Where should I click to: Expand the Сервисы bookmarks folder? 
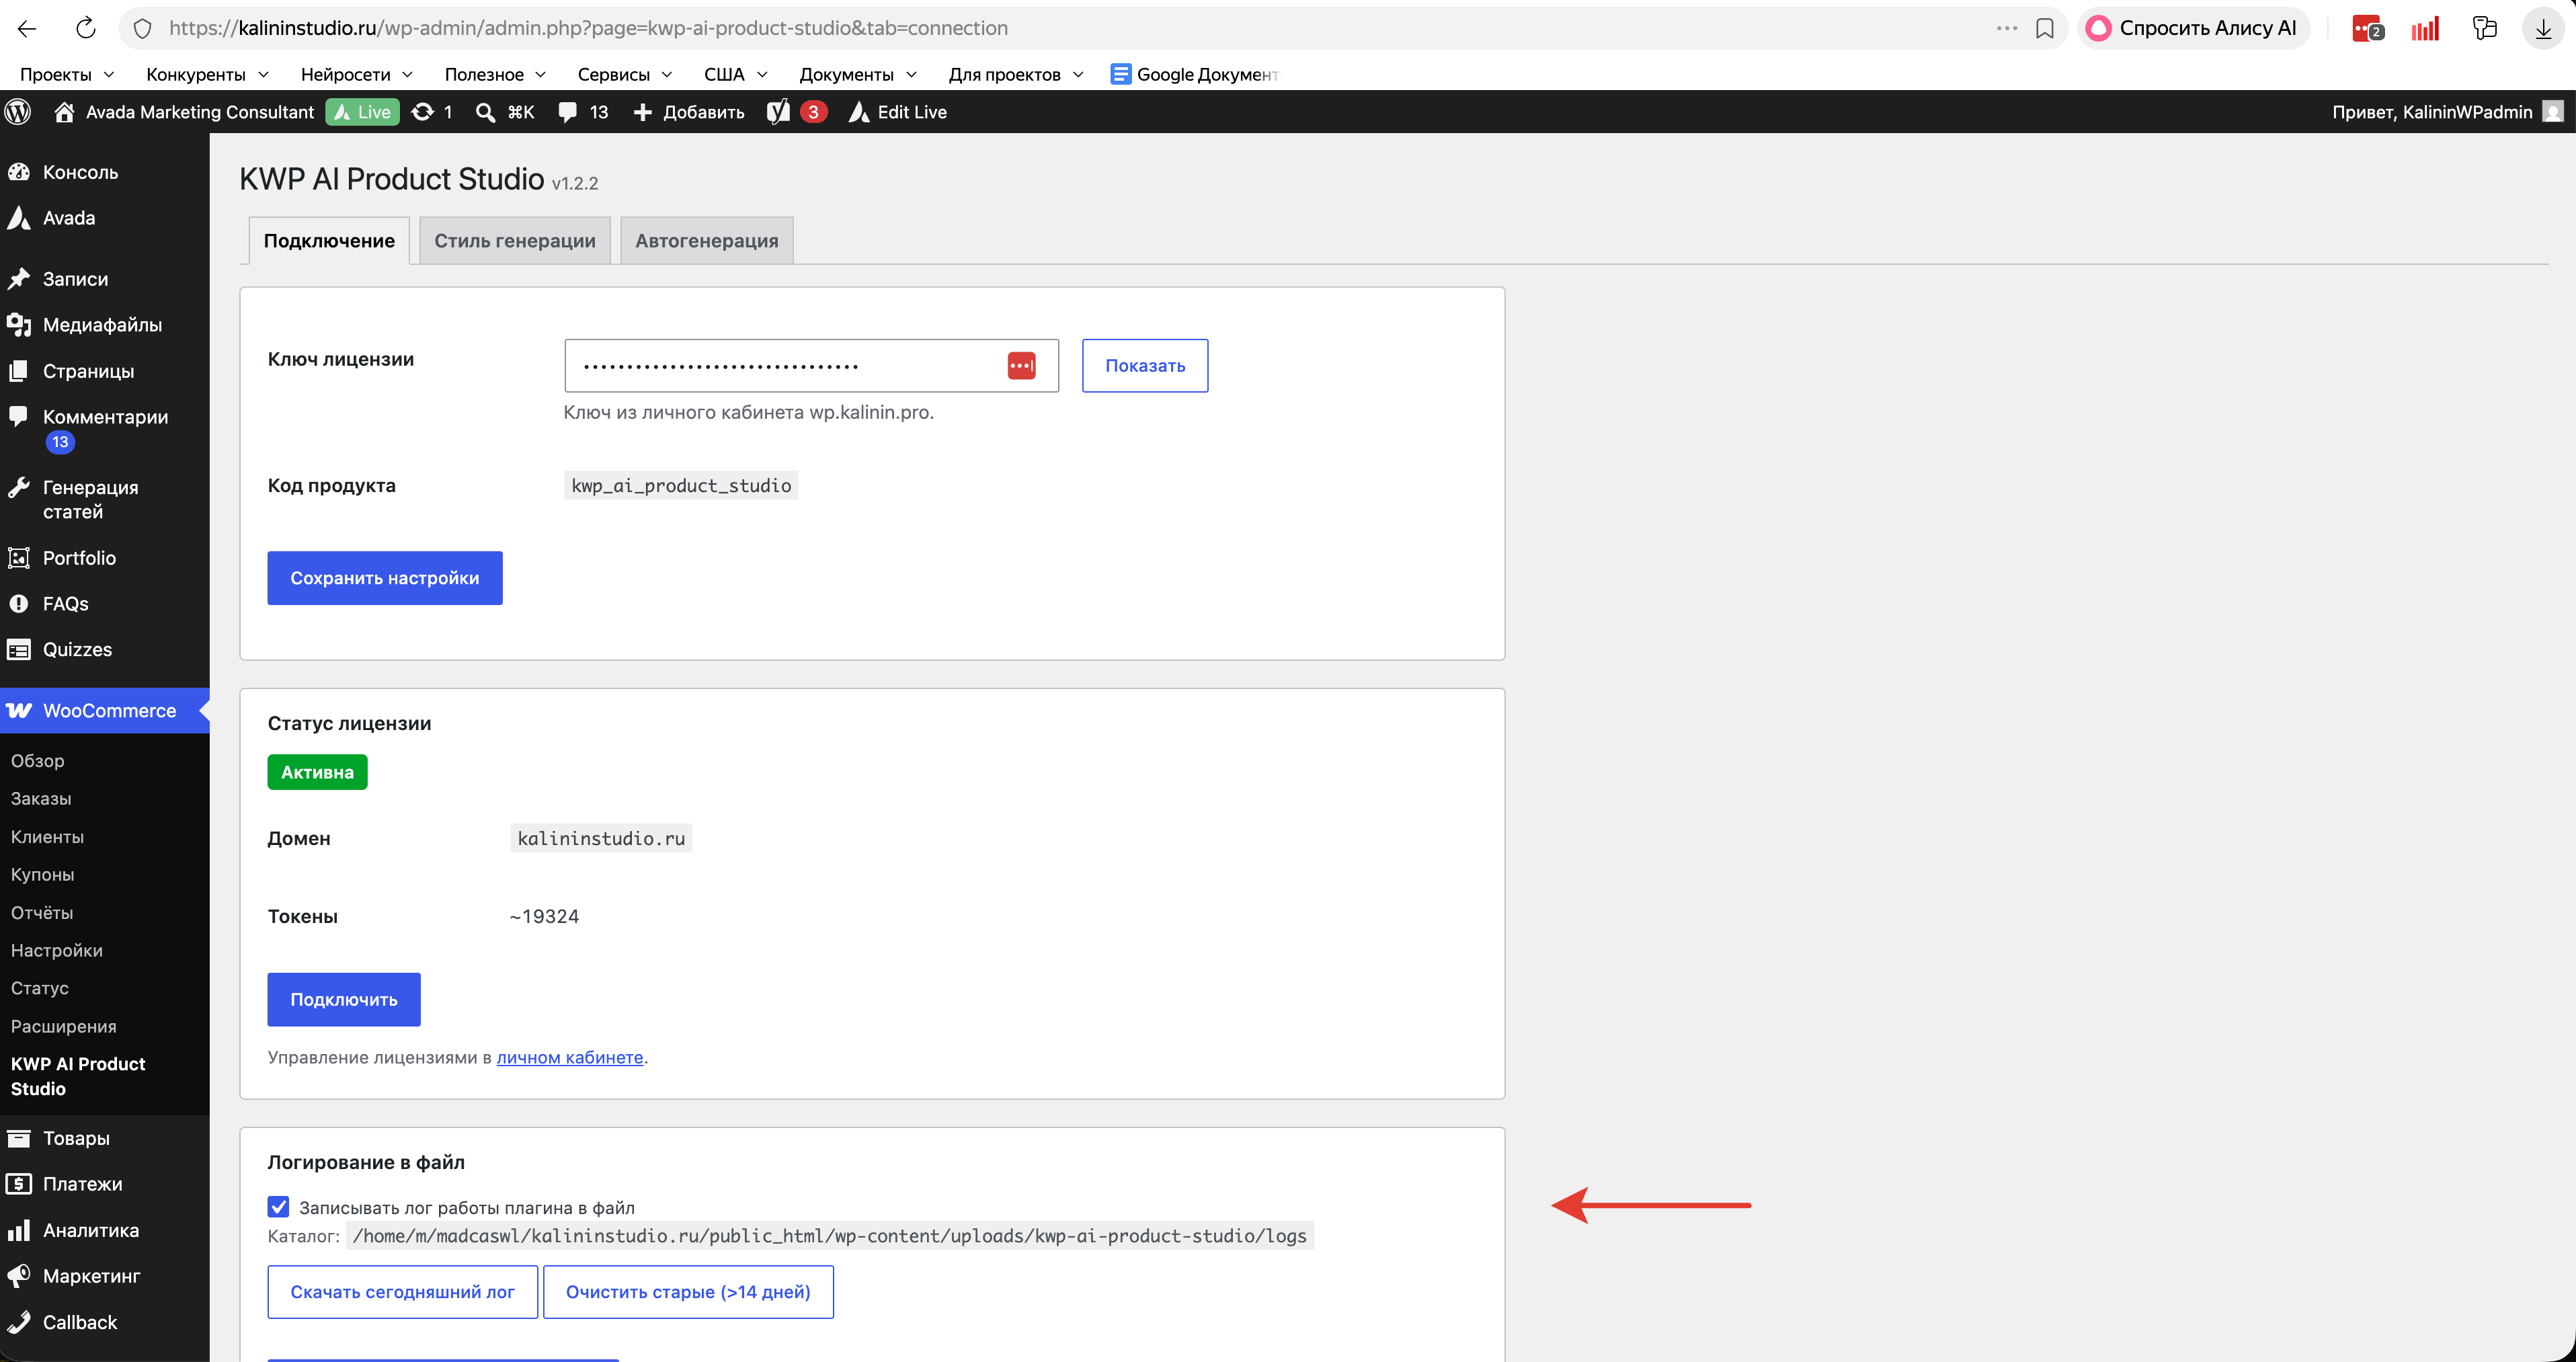click(x=625, y=74)
